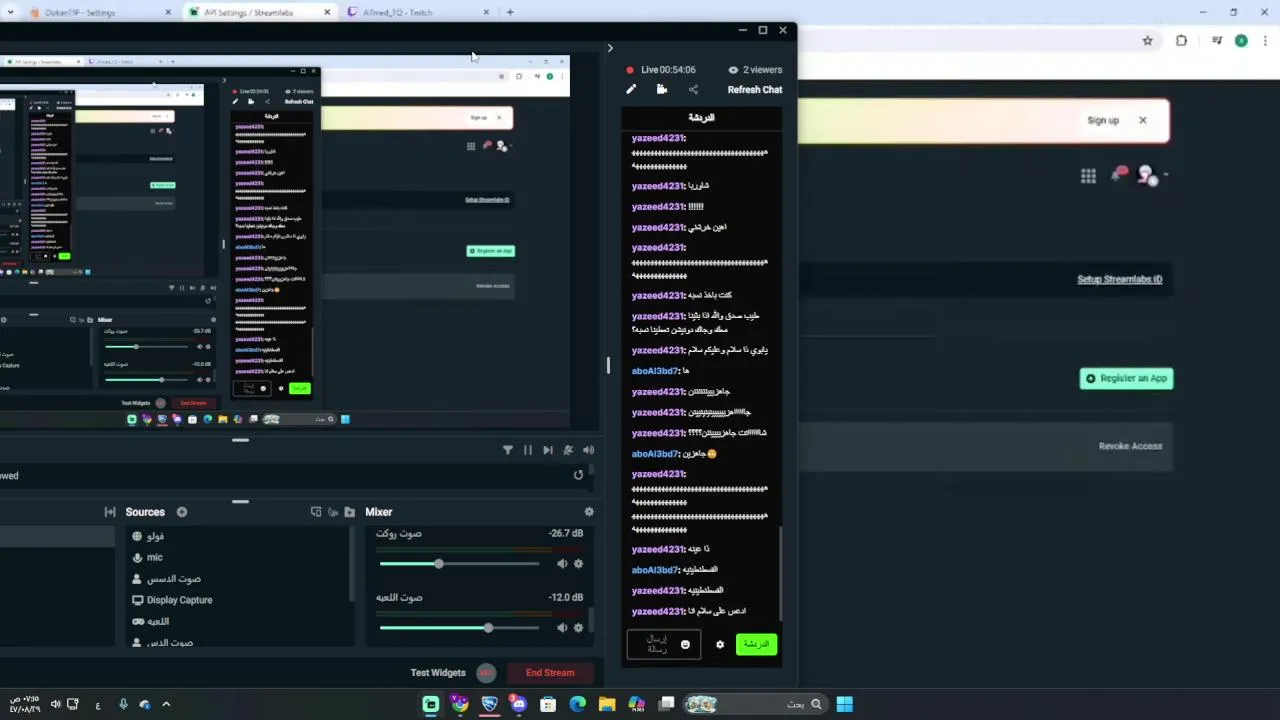Collapse the chat panel with chevron arrow
The height and width of the screenshot is (720, 1280).
coord(610,48)
